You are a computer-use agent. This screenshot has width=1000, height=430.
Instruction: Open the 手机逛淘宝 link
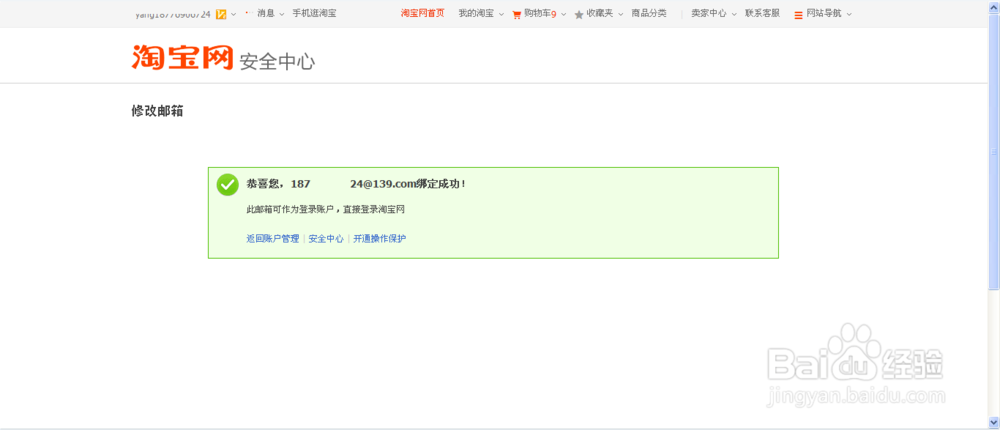tap(314, 13)
